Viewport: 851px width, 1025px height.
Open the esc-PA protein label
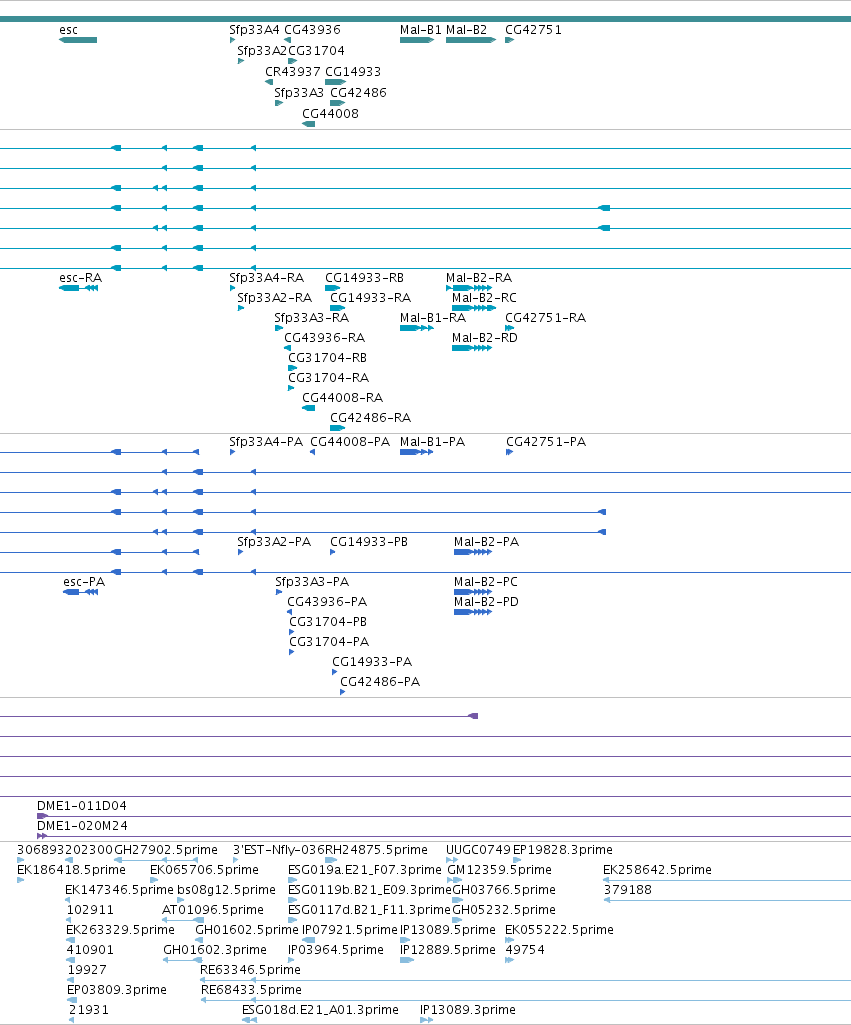pyautogui.click(x=84, y=582)
